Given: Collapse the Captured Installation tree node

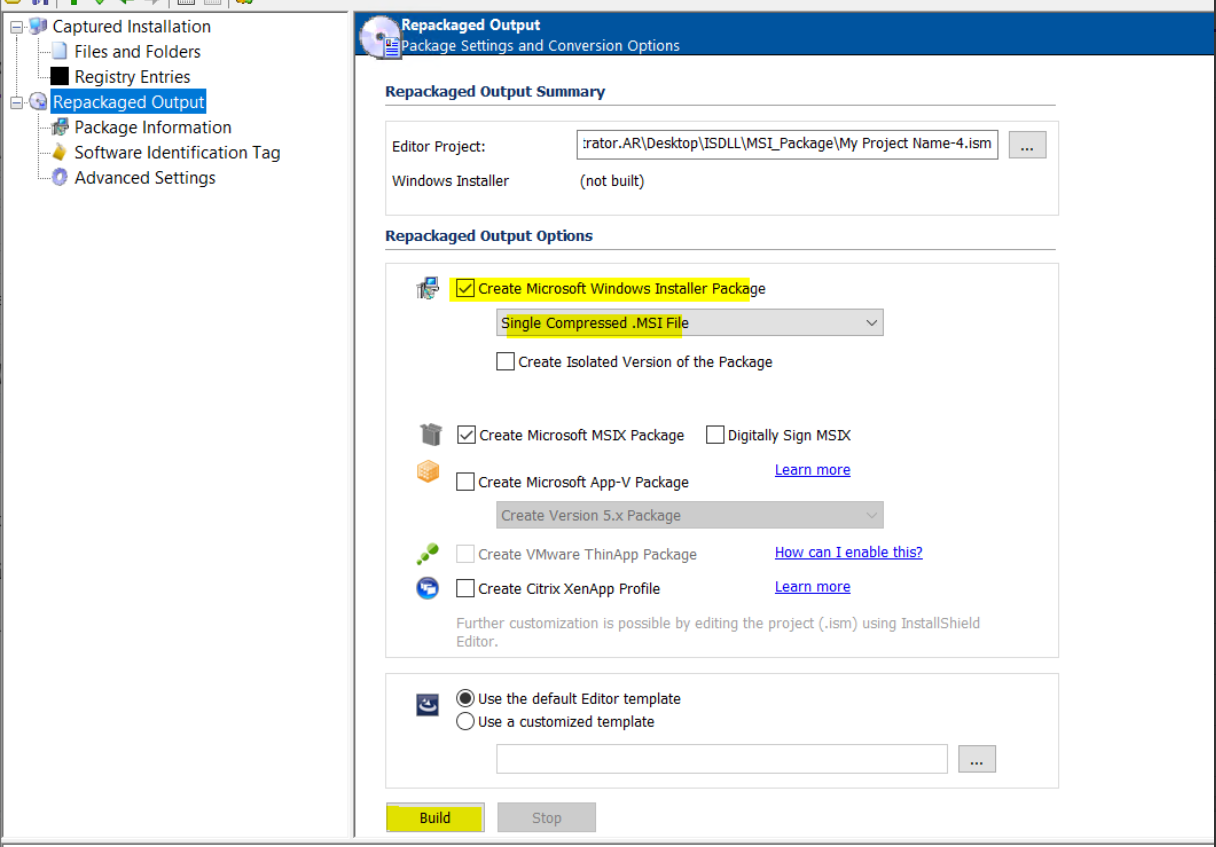Looking at the screenshot, I should click(16, 27).
